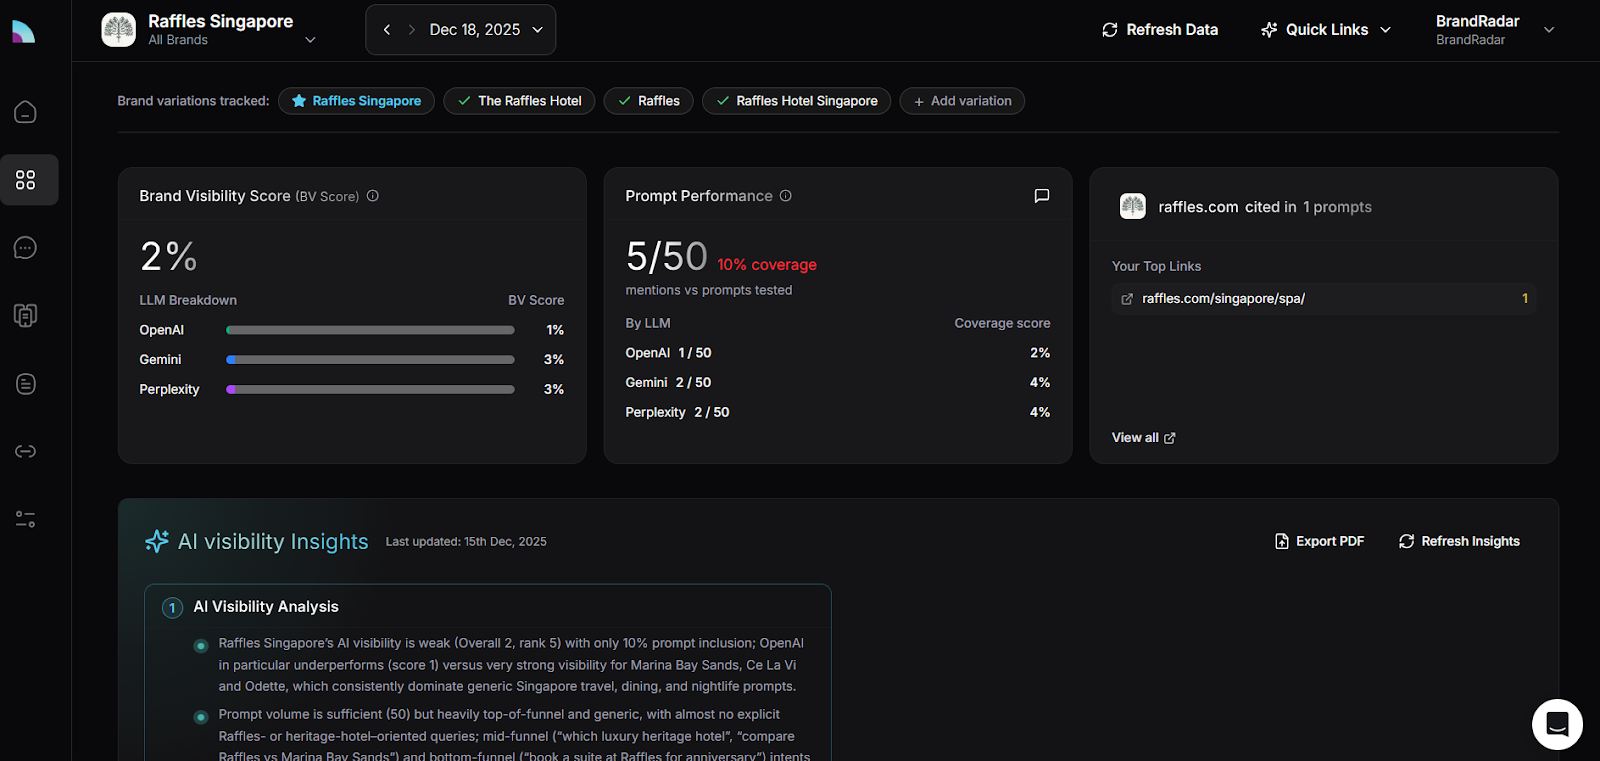1600x761 pixels.
Task: Click the 'AI Visibility Analysis' heading
Action: coord(266,607)
